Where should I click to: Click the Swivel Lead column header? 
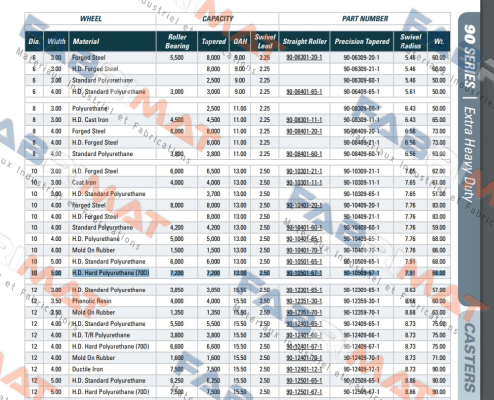tap(265, 41)
